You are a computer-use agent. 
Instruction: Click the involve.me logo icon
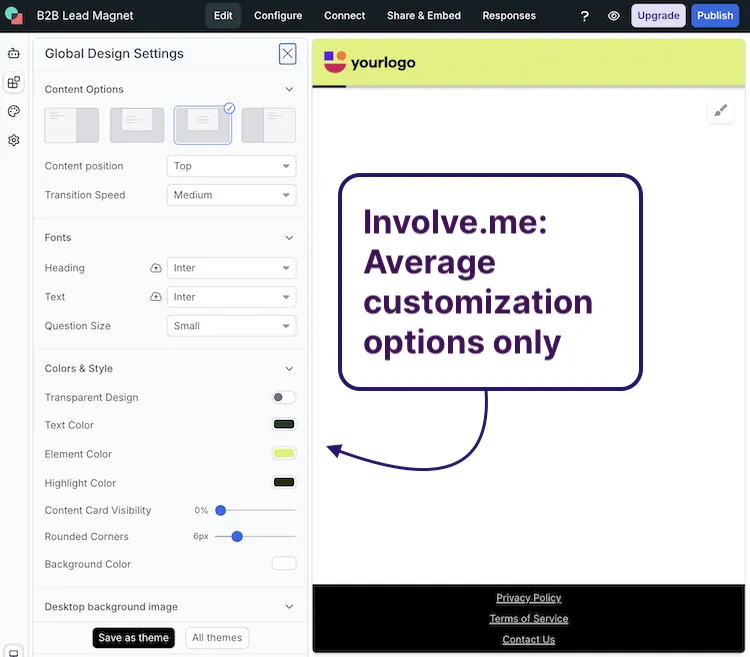[x=13, y=15]
